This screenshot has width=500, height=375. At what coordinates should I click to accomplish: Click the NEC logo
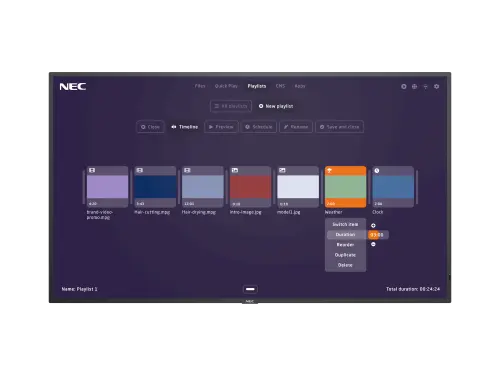tap(73, 87)
